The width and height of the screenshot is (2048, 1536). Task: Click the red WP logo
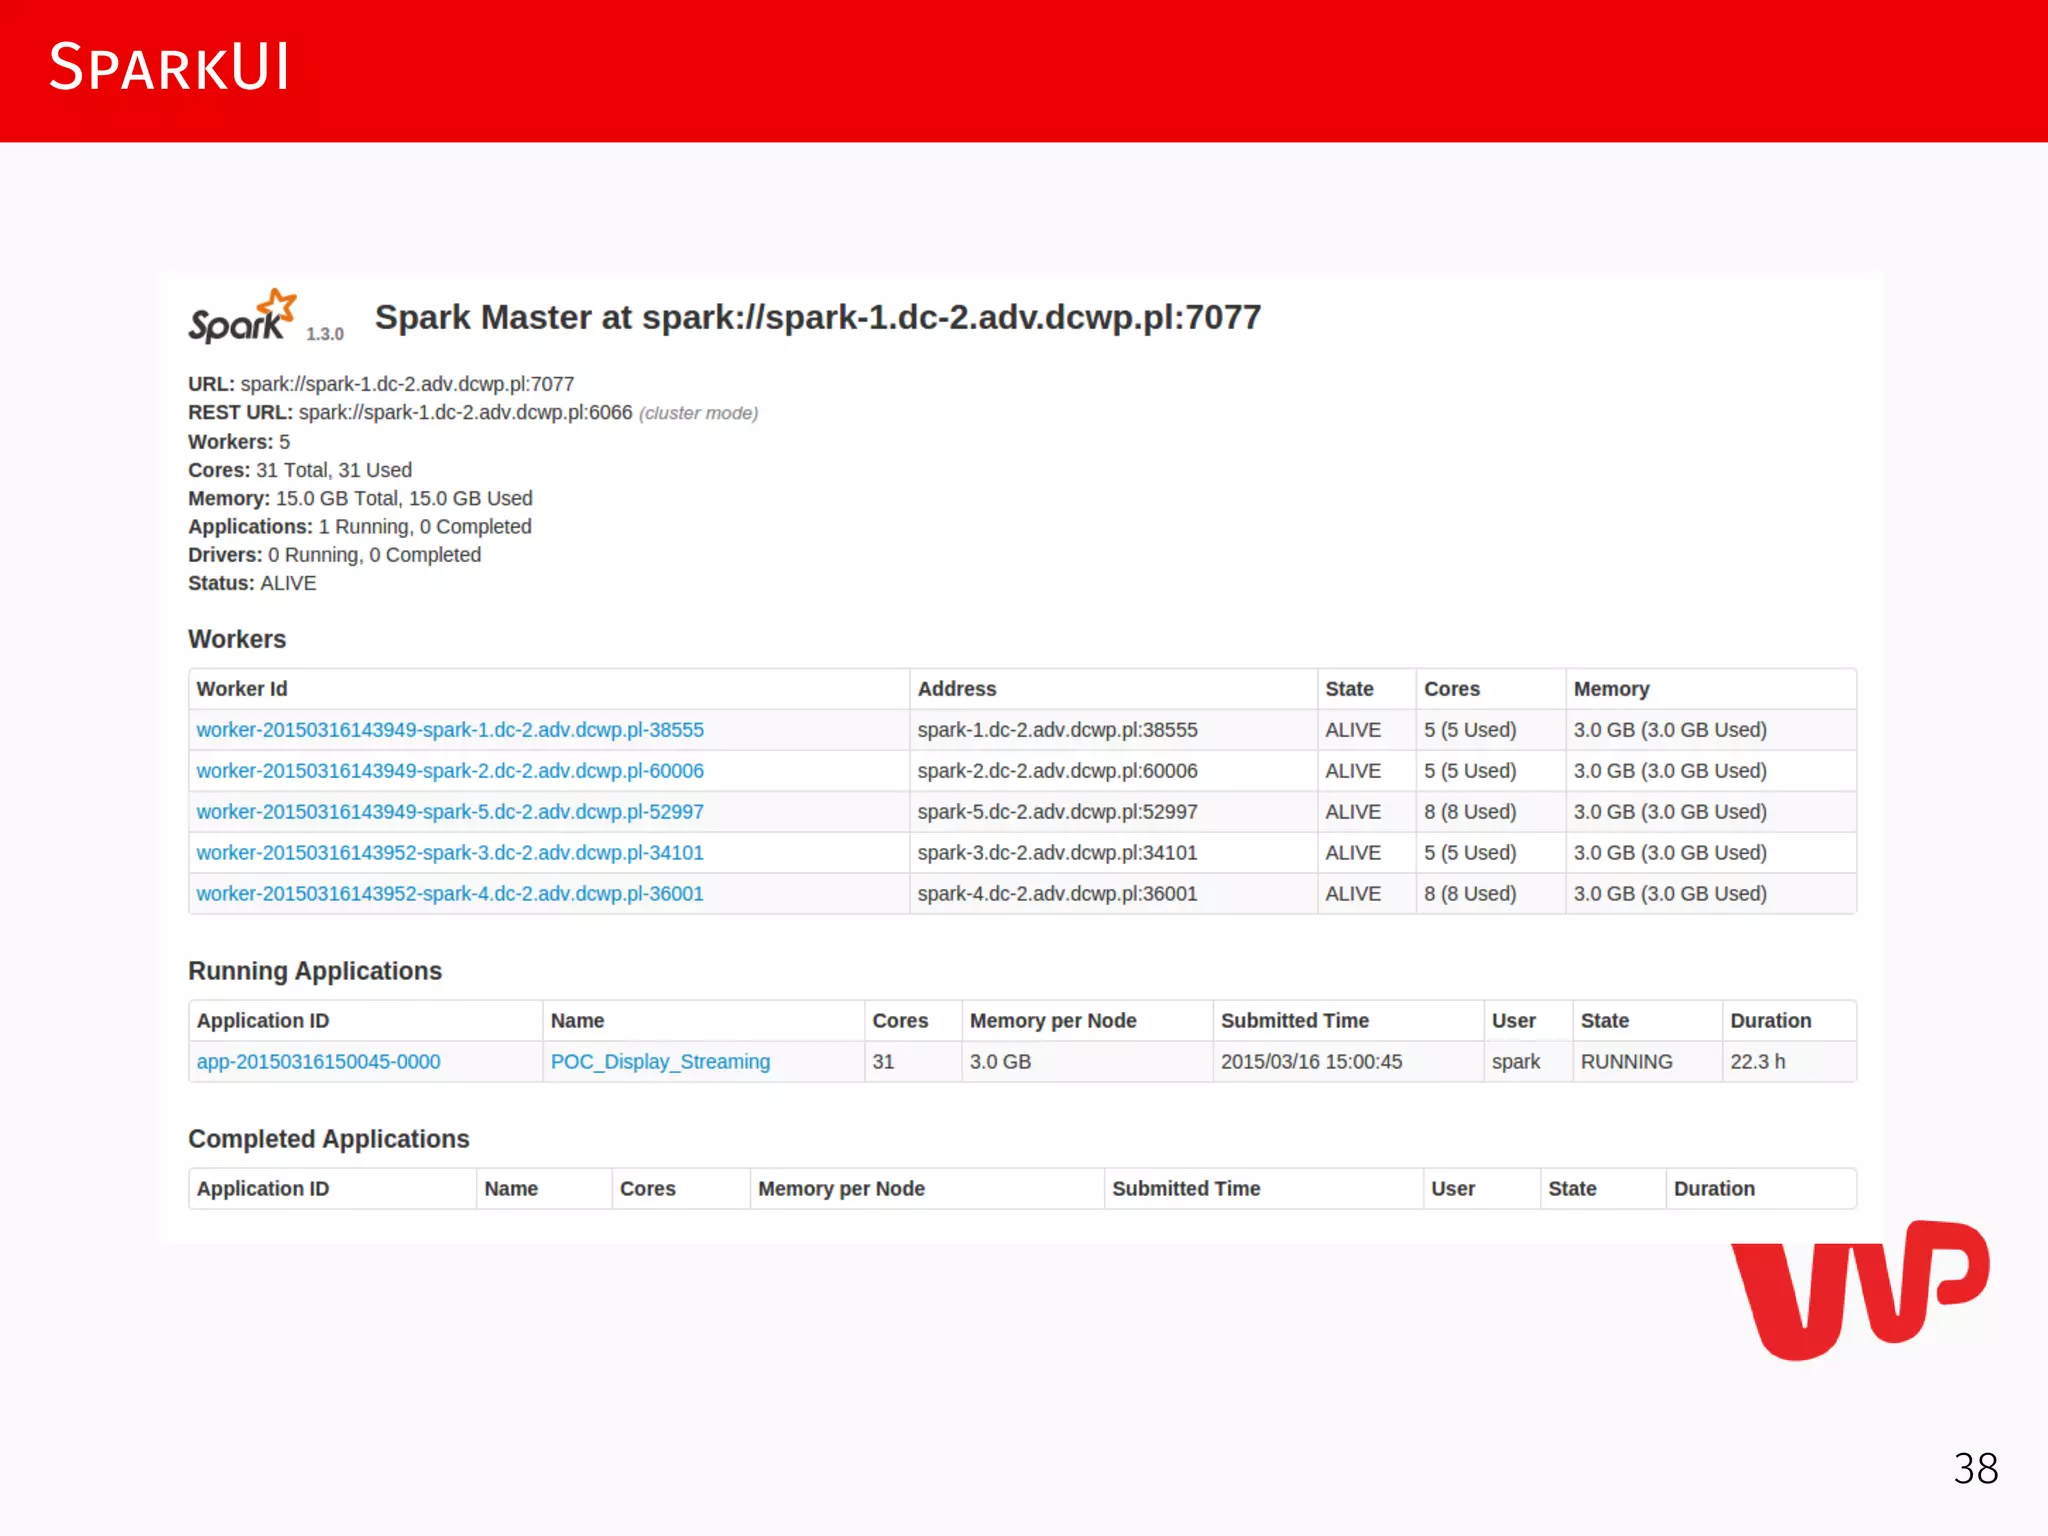point(1858,1290)
